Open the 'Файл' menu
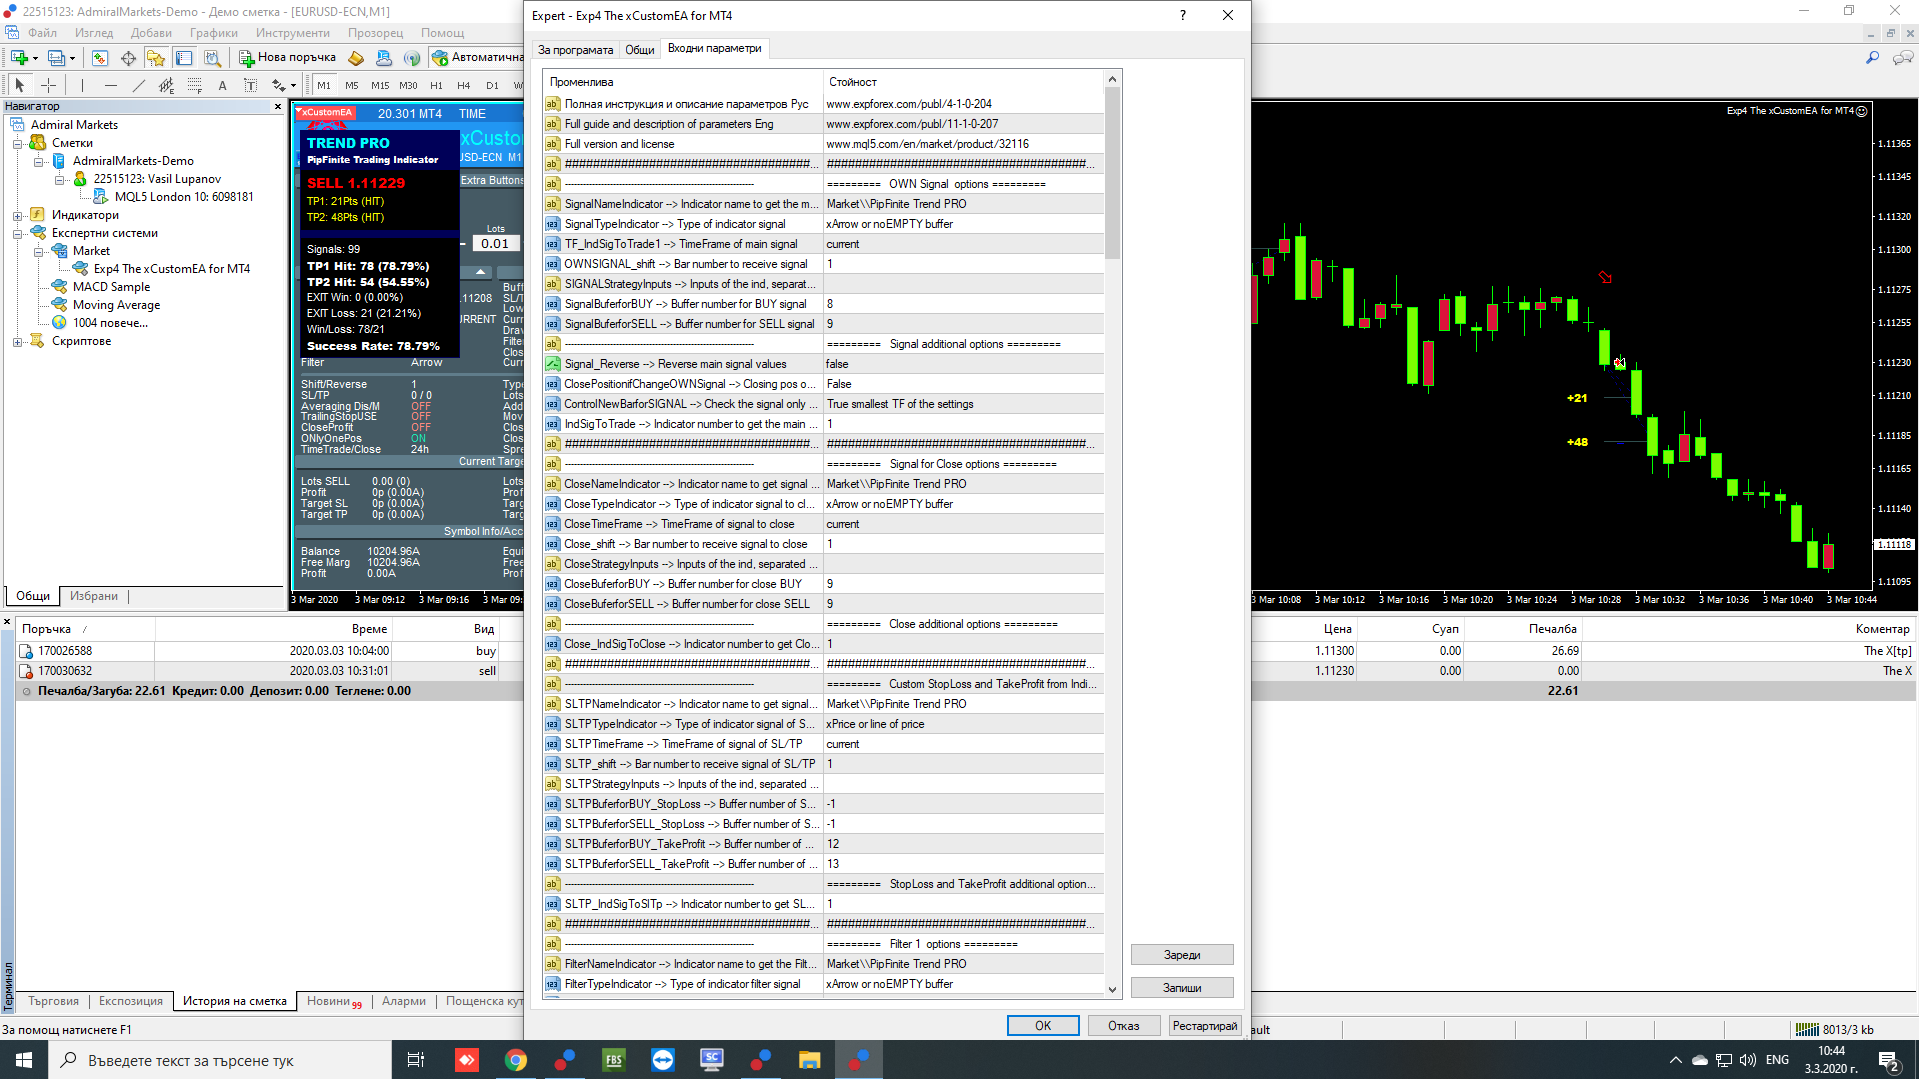 click(42, 32)
